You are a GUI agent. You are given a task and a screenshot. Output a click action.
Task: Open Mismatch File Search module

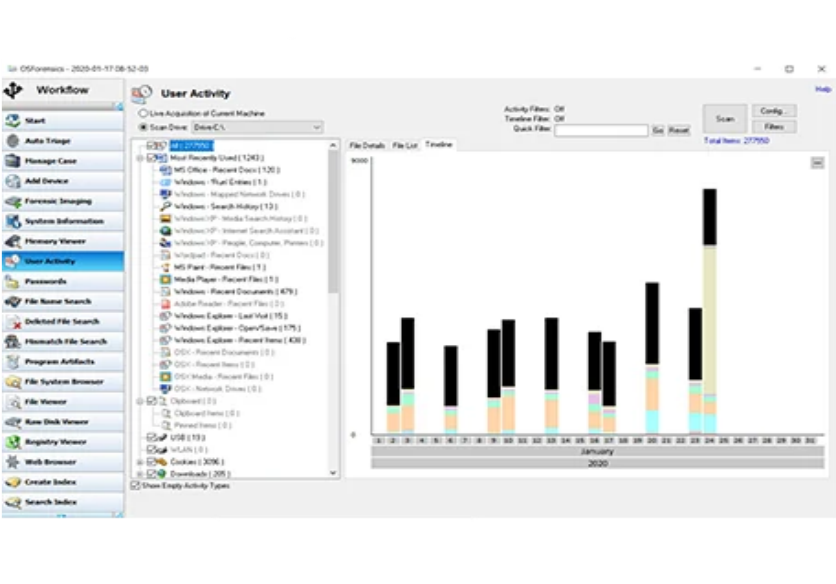coord(62,342)
